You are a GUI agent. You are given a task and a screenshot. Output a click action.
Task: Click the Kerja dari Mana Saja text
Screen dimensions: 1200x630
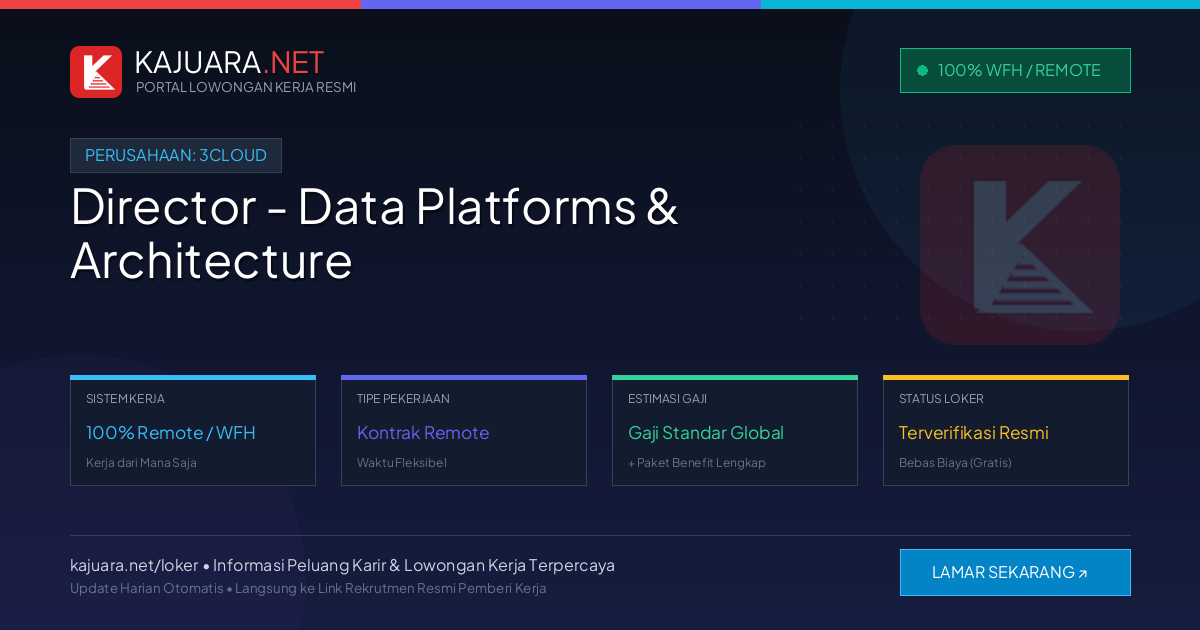[141, 463]
